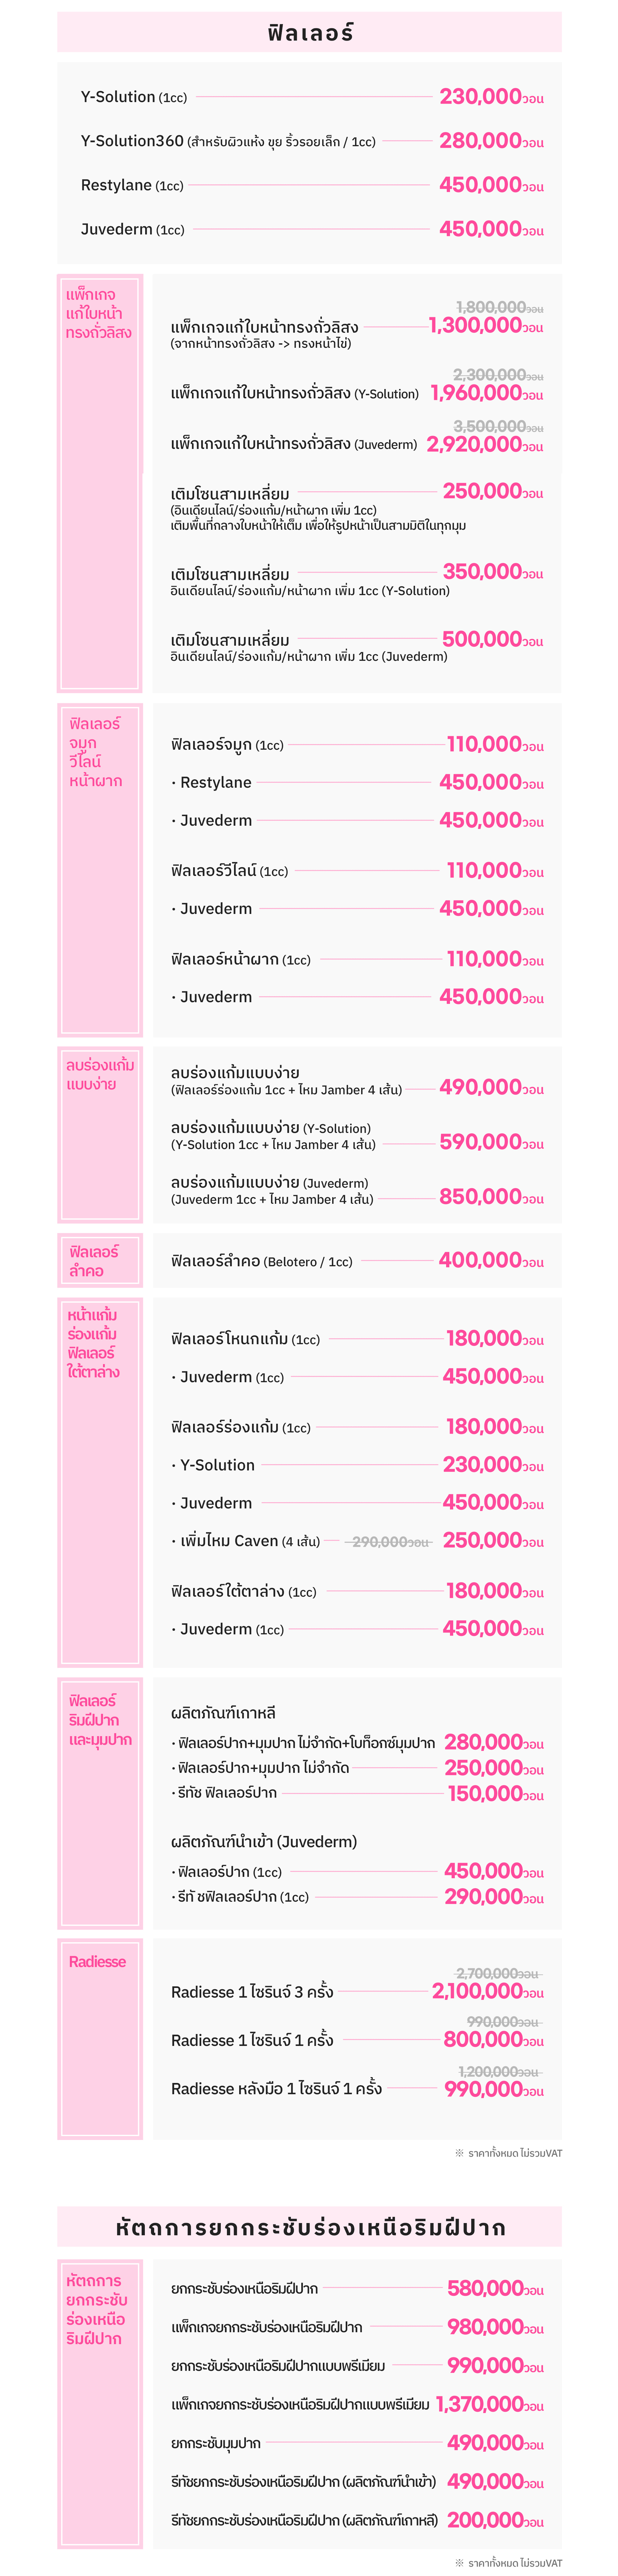Click the "หัตถการยกกระชับร่องเหนือริมฝีปาก" header banner
The image size is (618, 2576).
(x=309, y=2227)
